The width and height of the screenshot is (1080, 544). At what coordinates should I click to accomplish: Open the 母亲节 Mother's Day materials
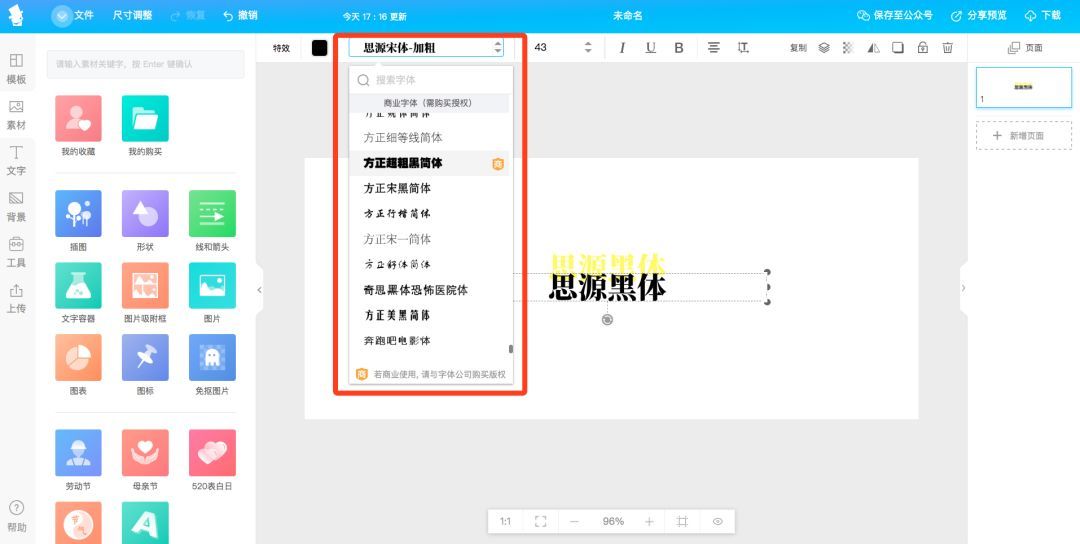145,461
